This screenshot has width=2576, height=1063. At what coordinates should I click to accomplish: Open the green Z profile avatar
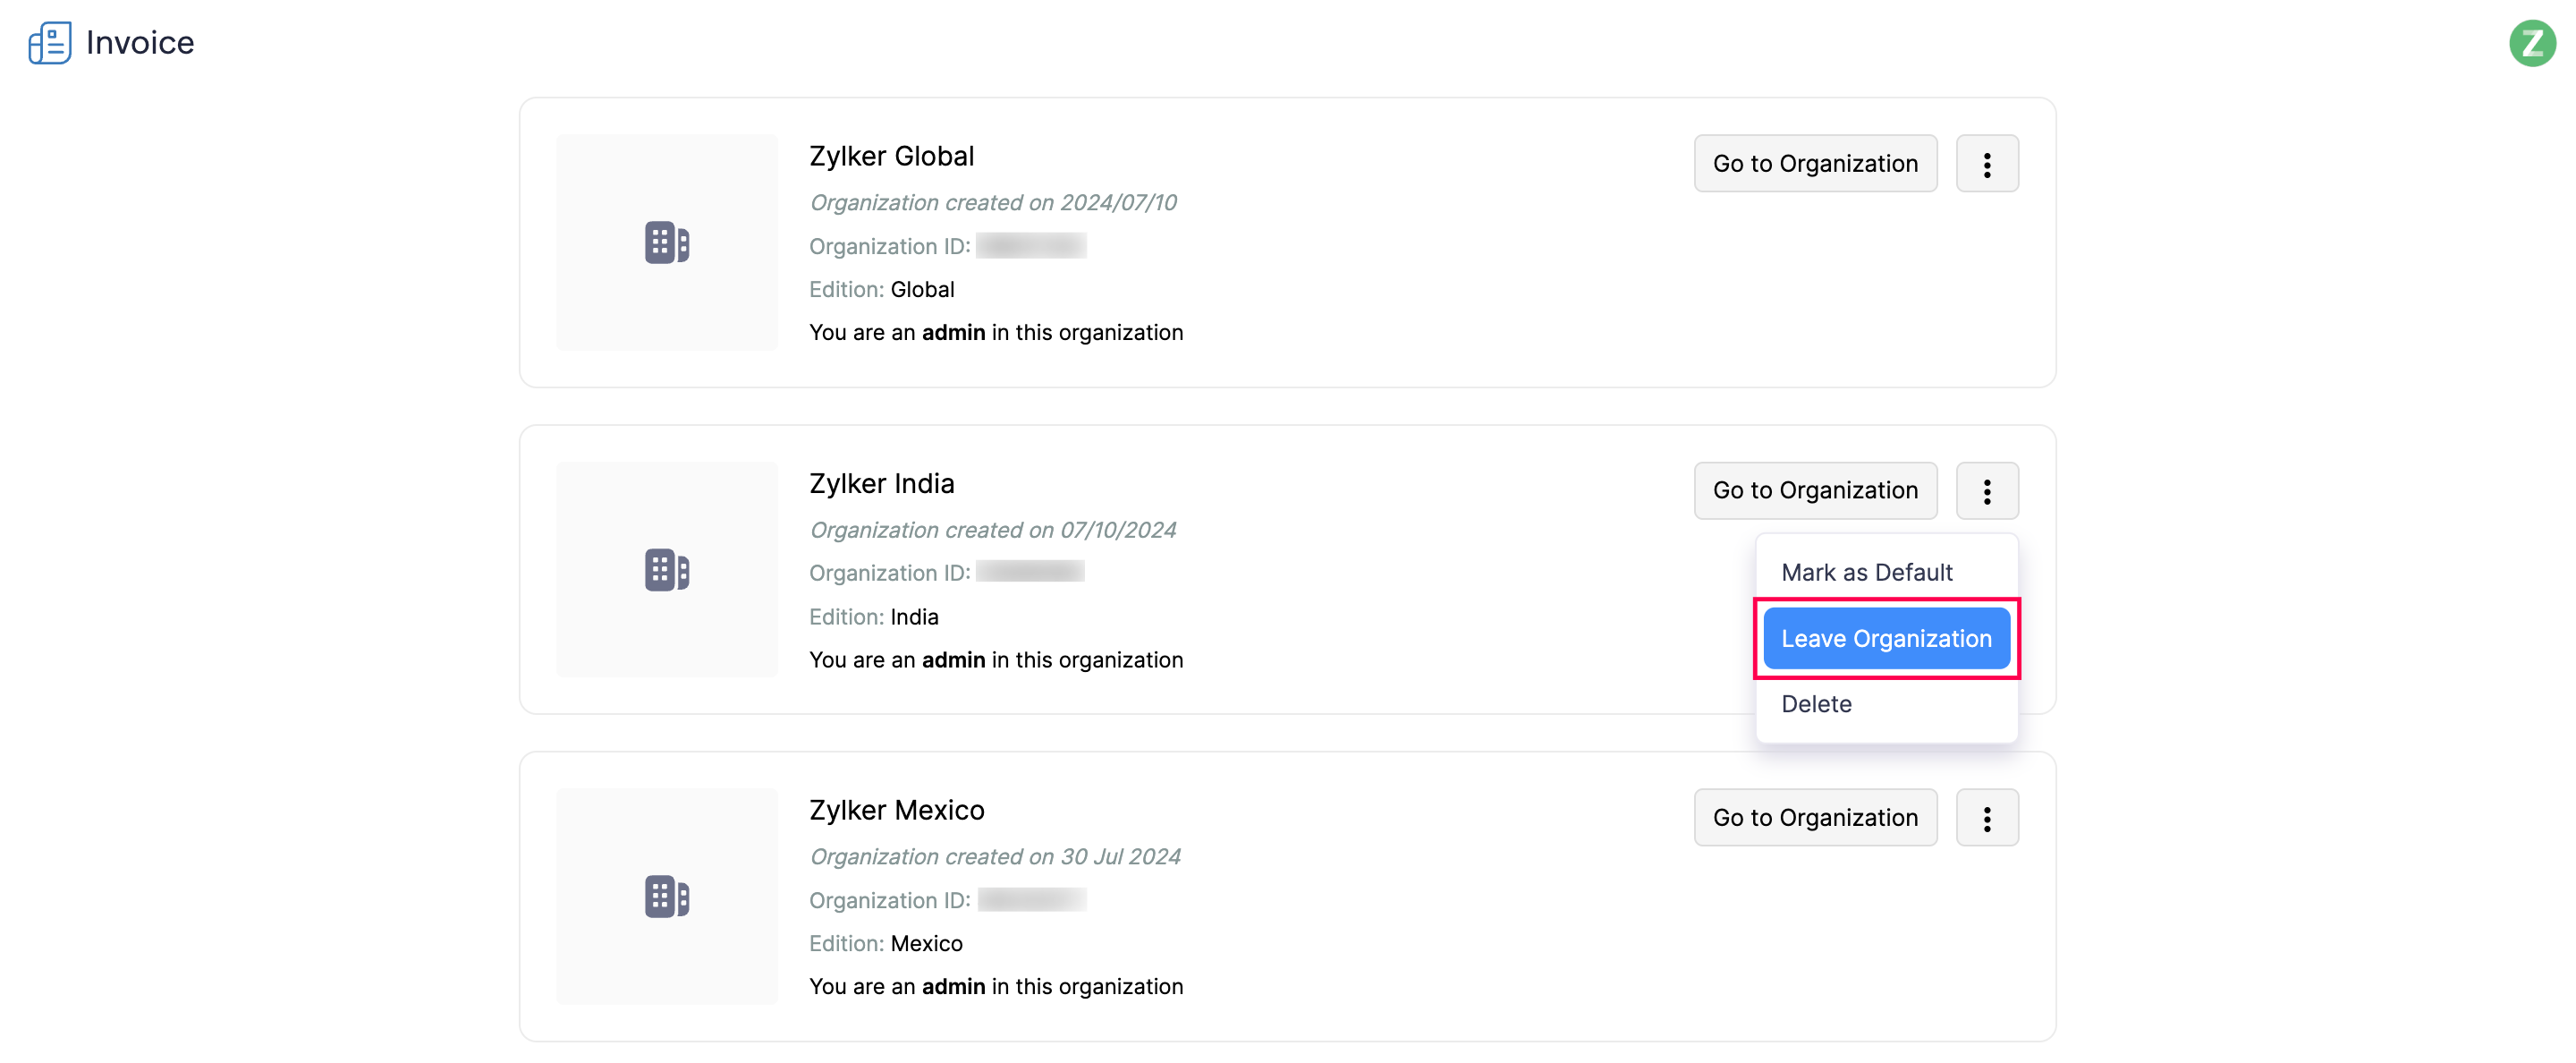2531,43
